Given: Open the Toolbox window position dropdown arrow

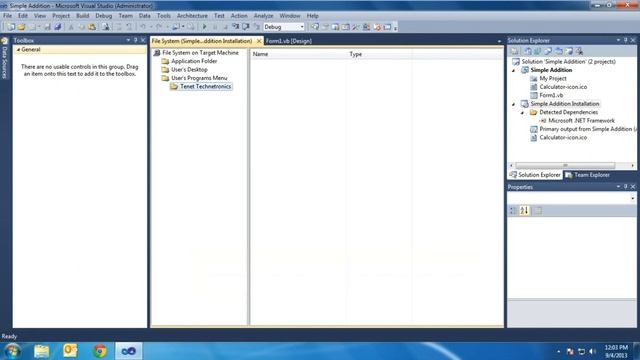Looking at the screenshot, I should click(128, 40).
